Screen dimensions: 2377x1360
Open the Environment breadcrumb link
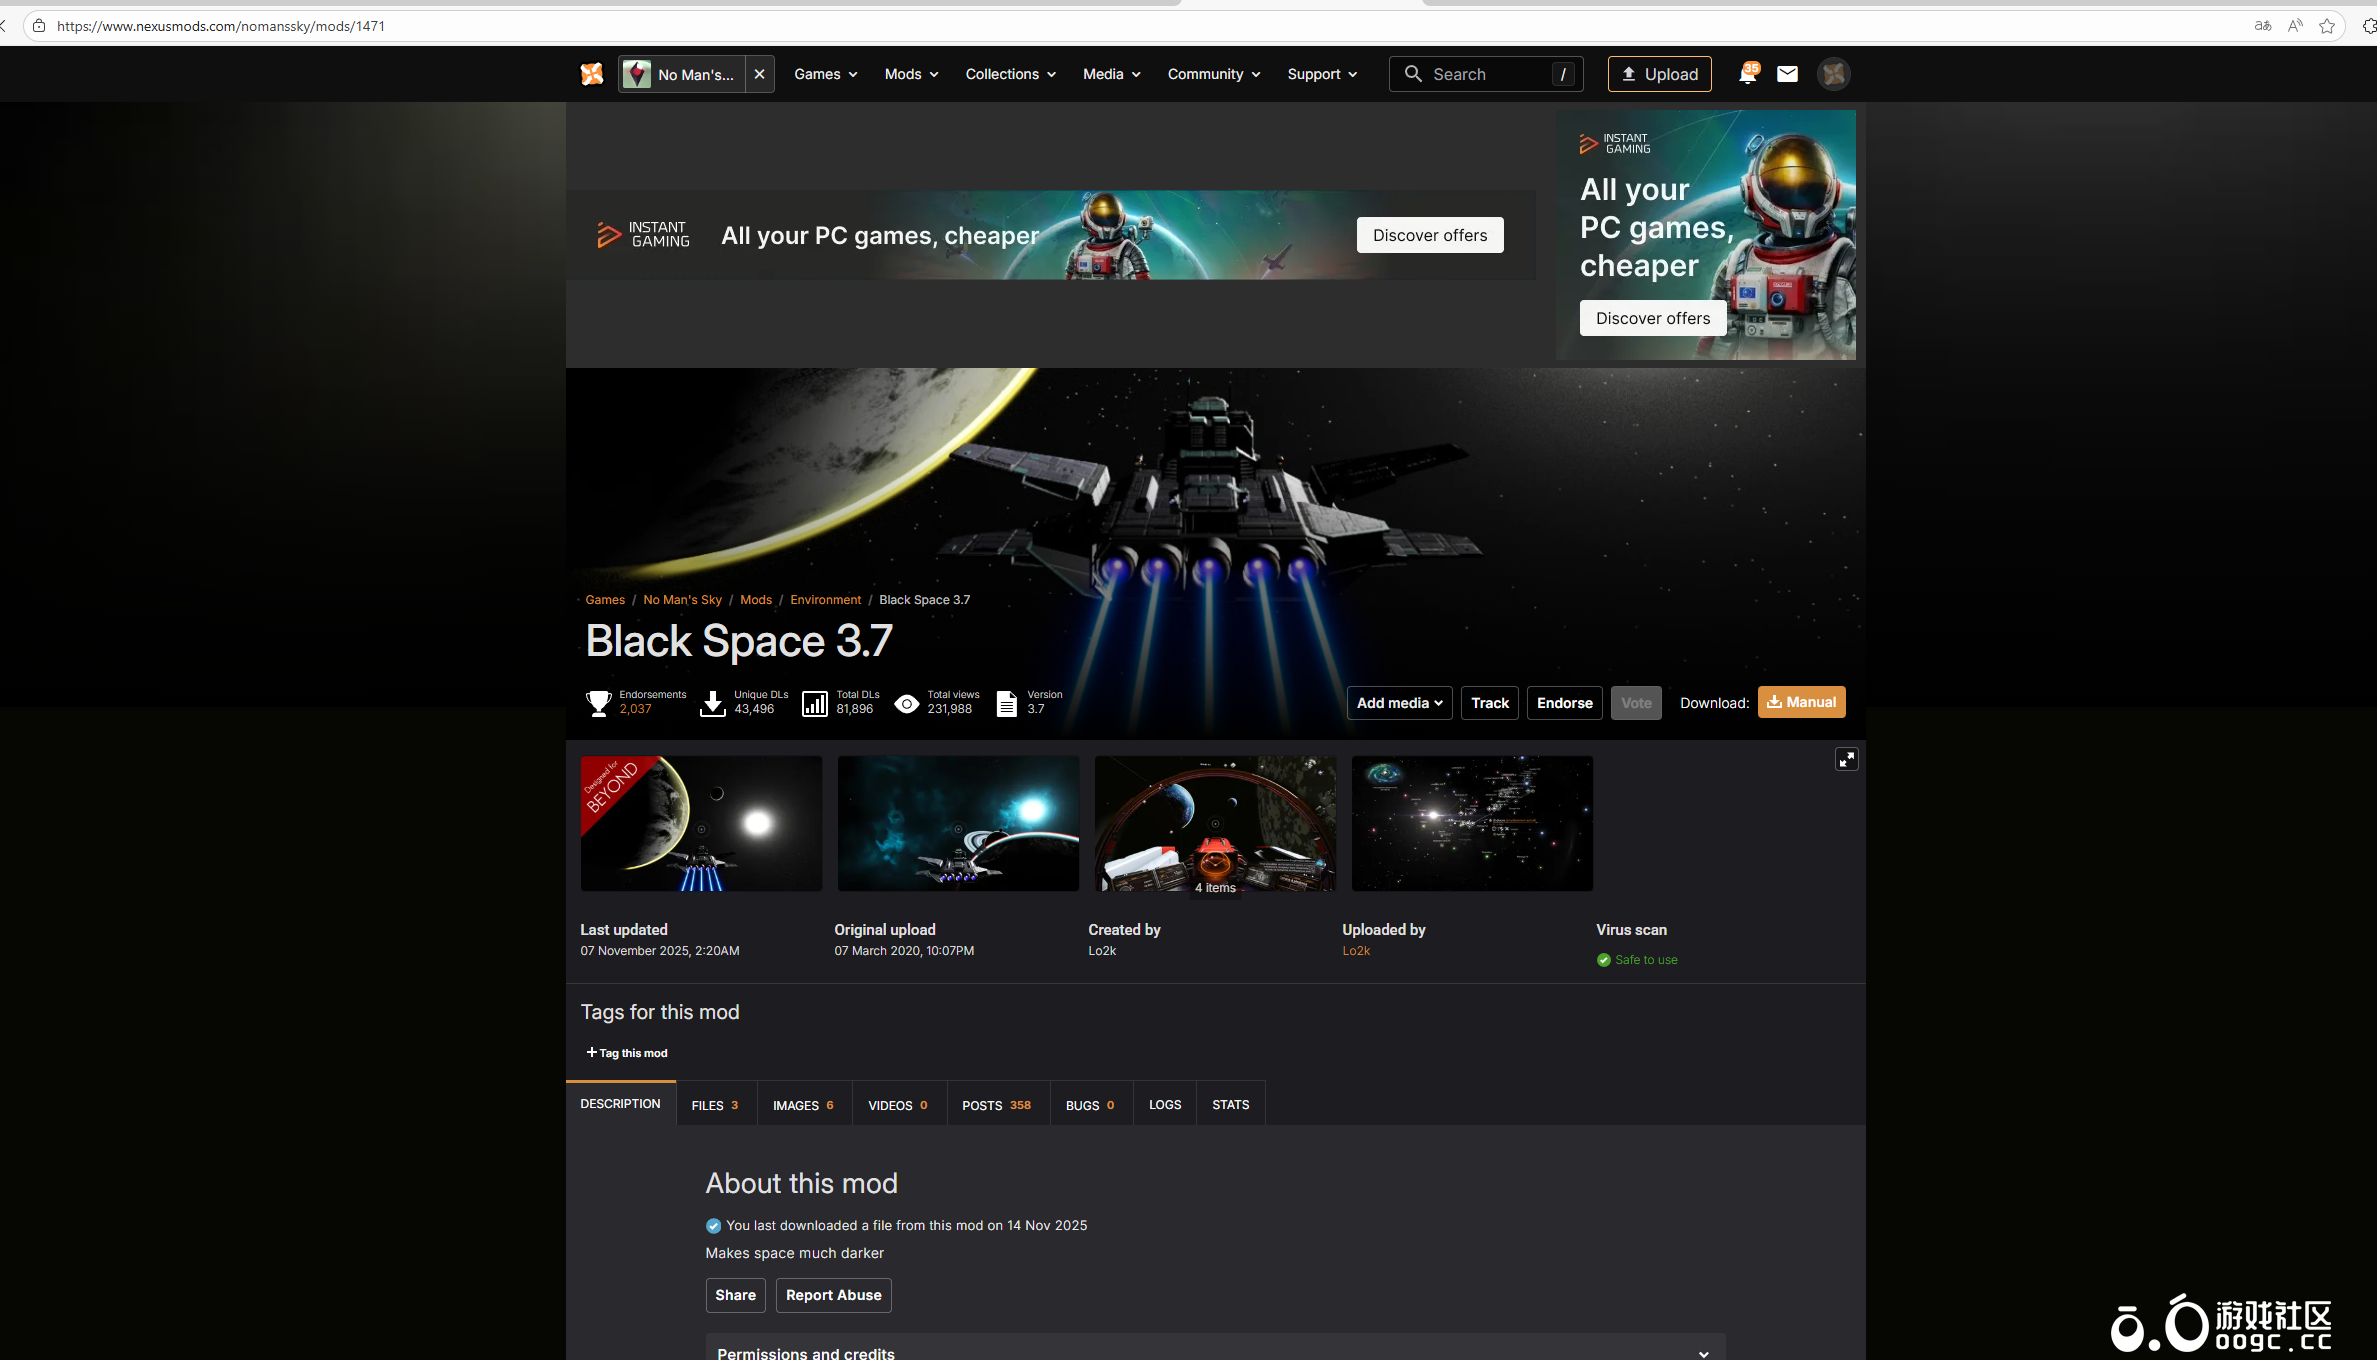pyautogui.click(x=825, y=600)
